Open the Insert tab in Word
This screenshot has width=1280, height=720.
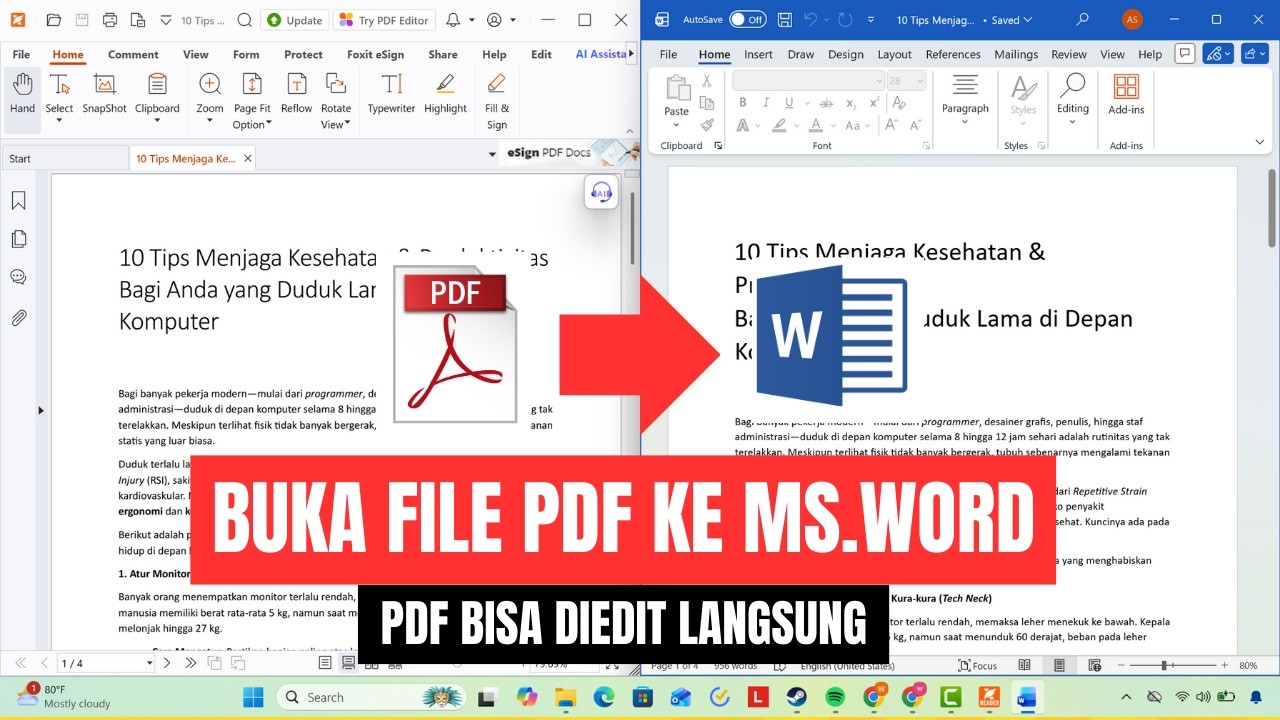(758, 55)
